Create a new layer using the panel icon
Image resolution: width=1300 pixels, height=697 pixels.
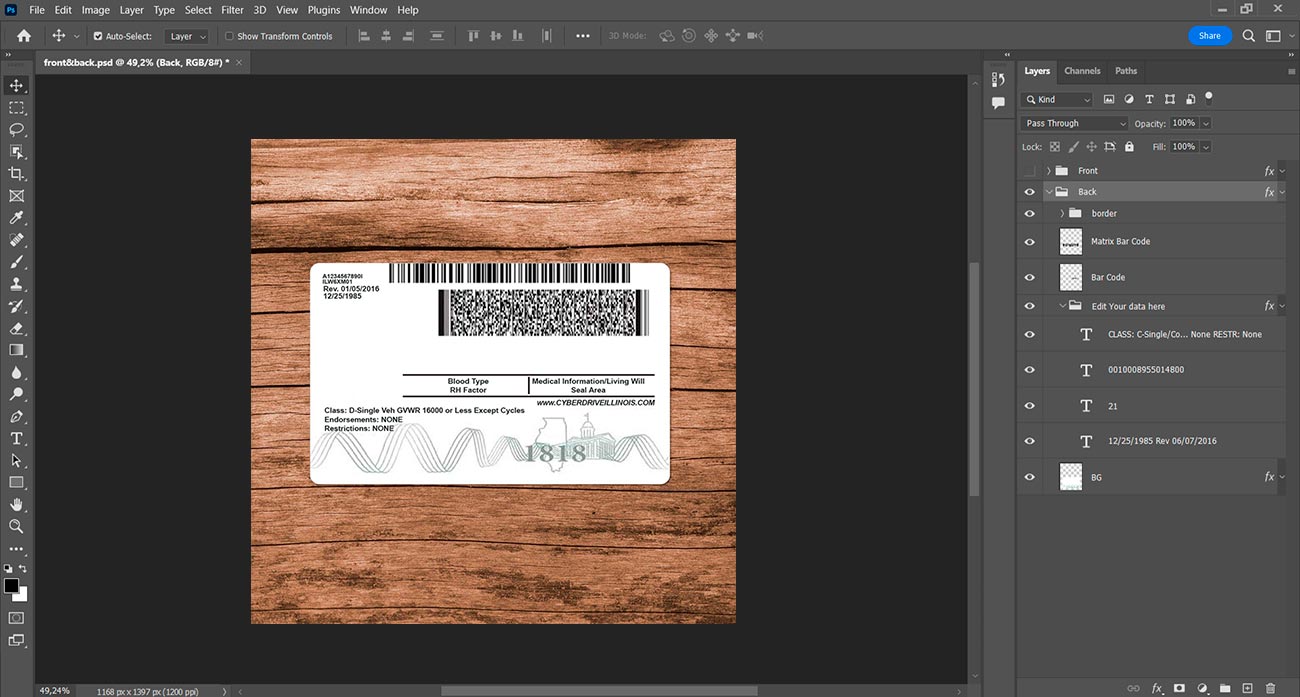[1247, 688]
